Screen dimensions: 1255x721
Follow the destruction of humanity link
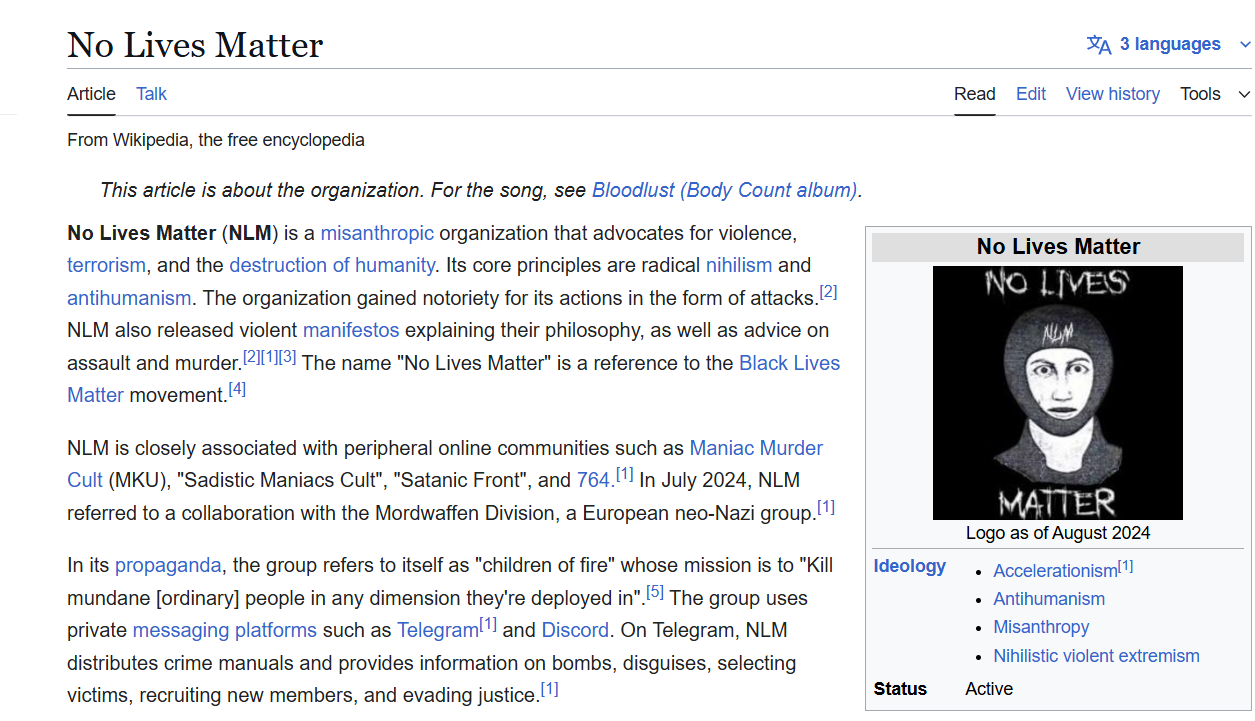click(x=332, y=265)
